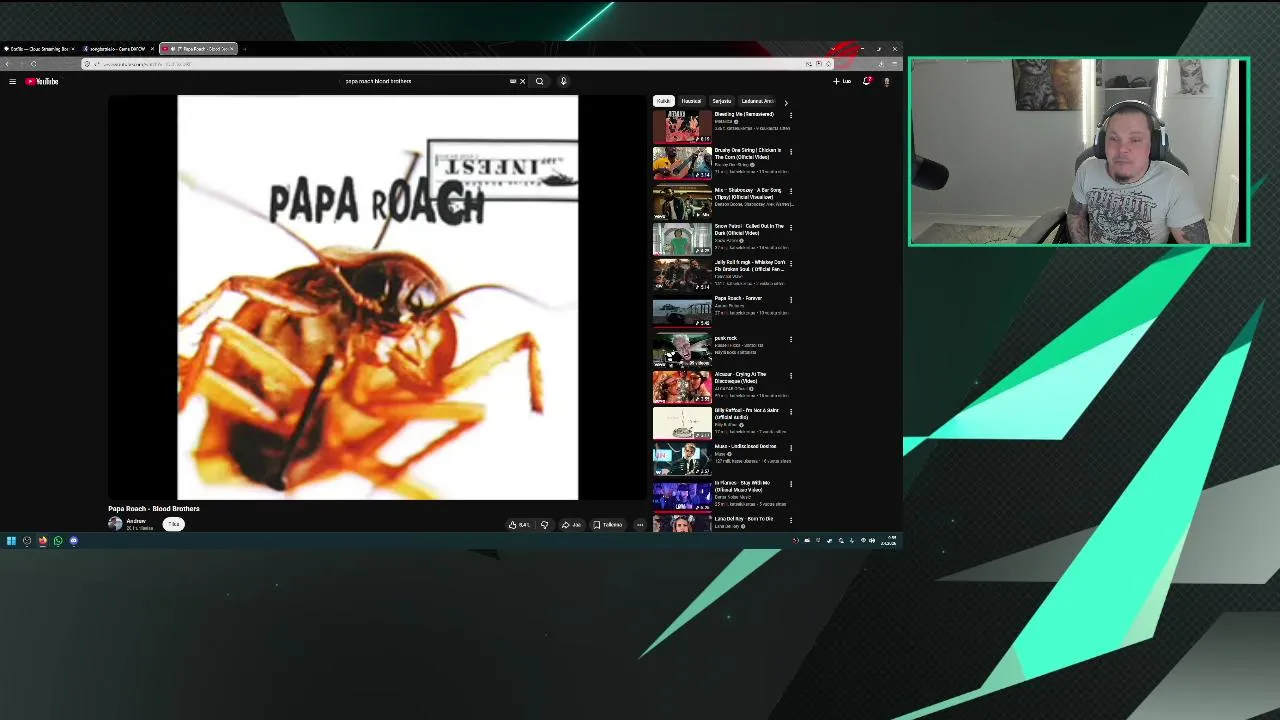This screenshot has width=1280, height=720.
Task: Reload the page with browser refresh icon
Action: tap(33, 64)
